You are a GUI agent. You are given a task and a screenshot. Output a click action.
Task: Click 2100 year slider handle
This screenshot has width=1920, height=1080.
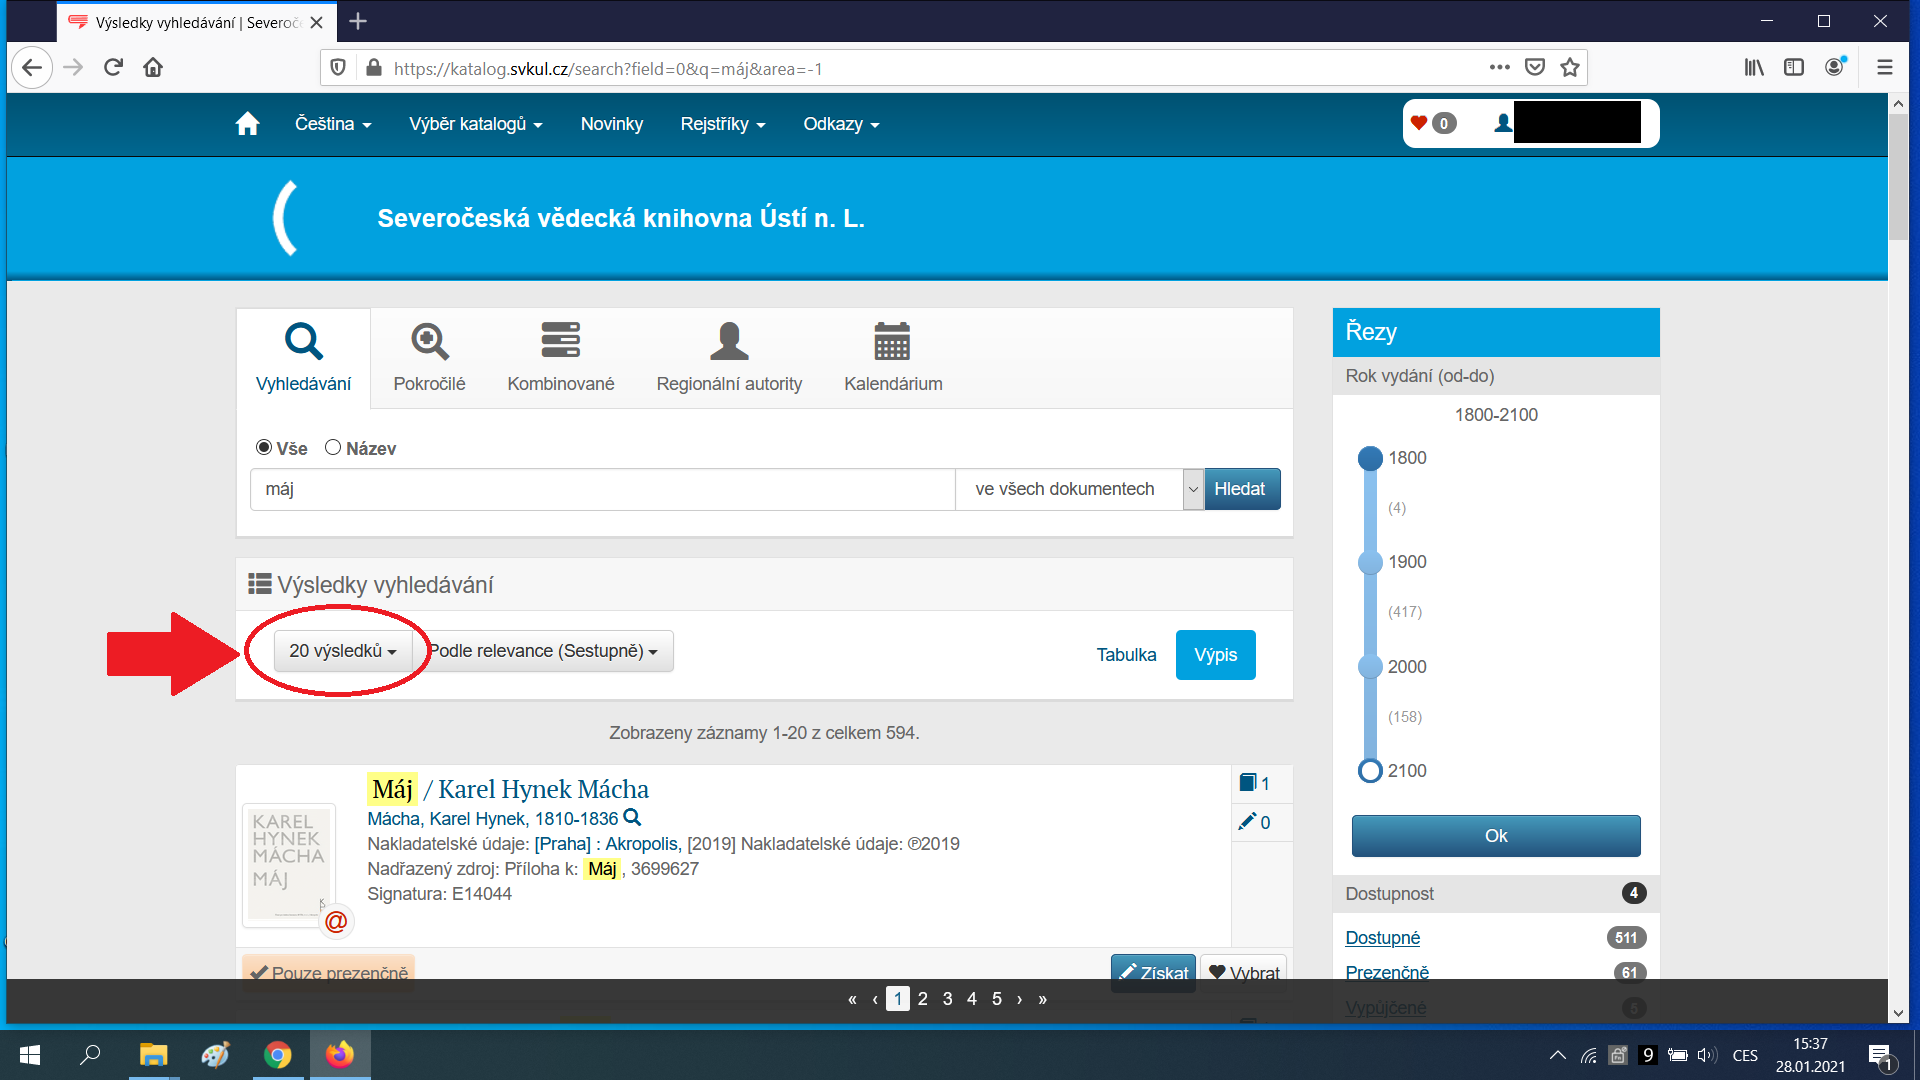pos(1370,771)
